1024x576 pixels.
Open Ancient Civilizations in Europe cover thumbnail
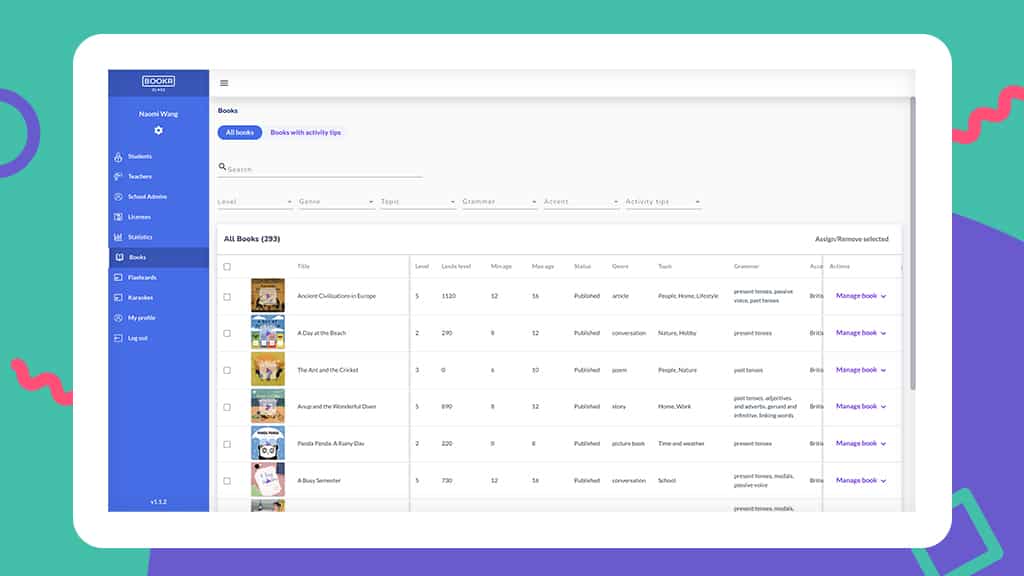click(268, 295)
